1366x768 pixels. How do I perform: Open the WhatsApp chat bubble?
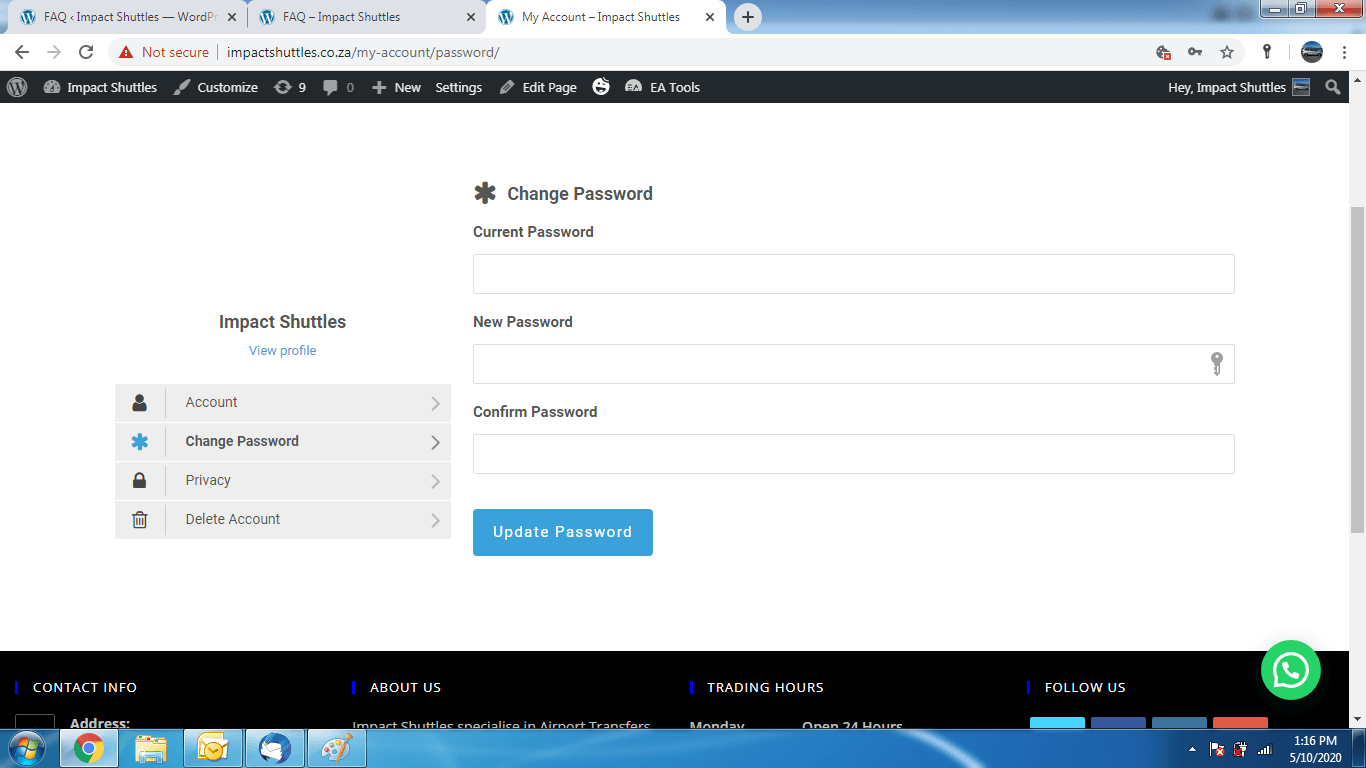click(x=1291, y=671)
